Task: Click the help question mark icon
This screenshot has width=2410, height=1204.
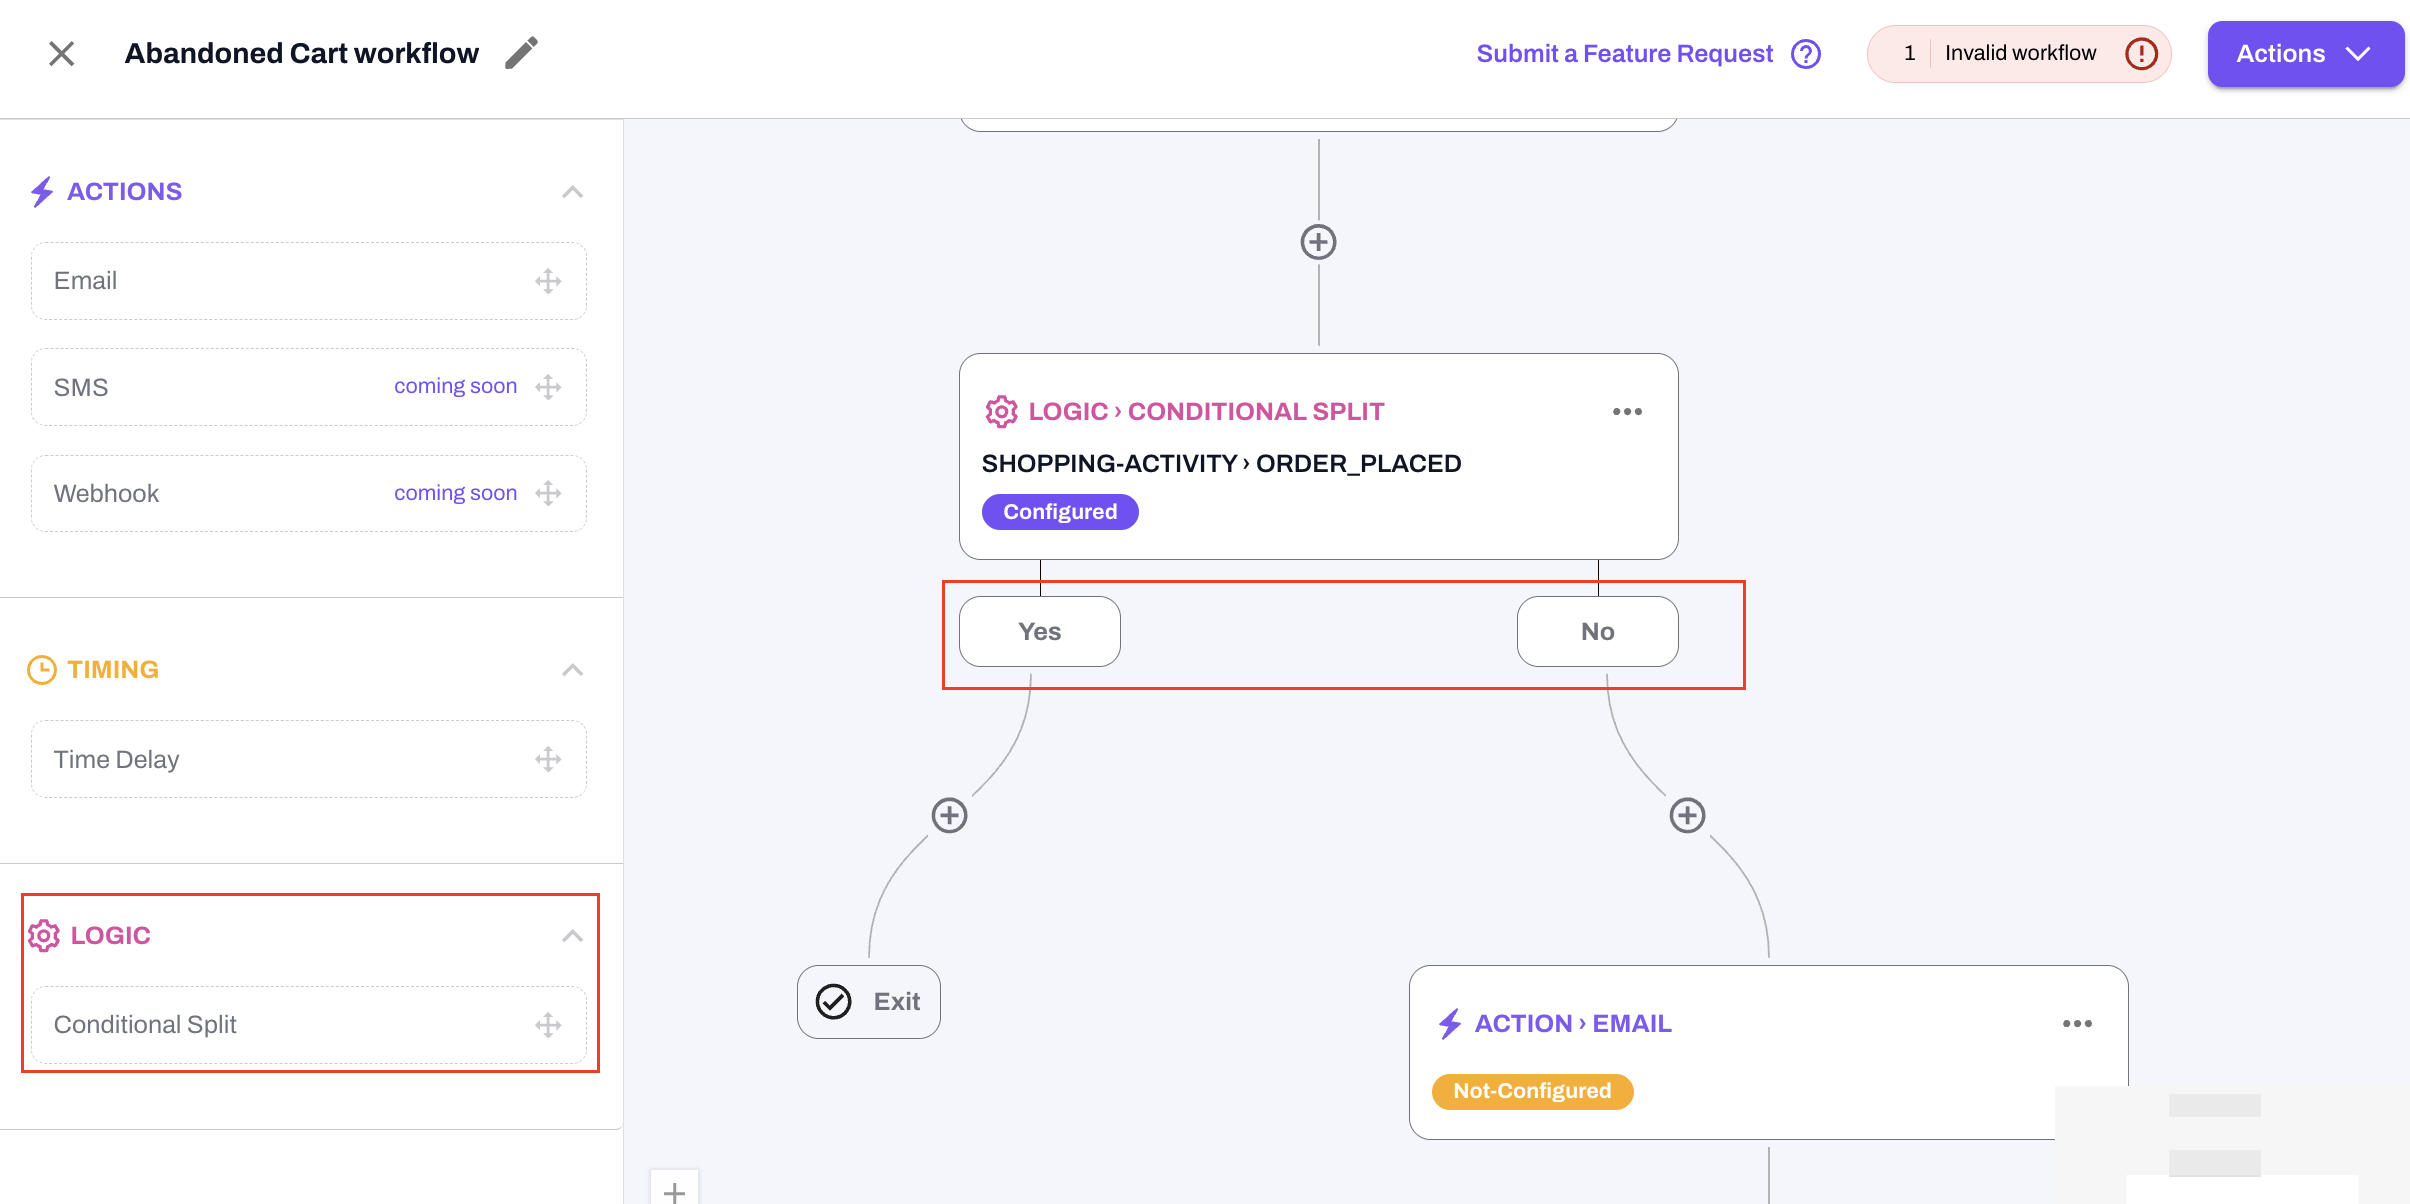Action: tap(1806, 54)
